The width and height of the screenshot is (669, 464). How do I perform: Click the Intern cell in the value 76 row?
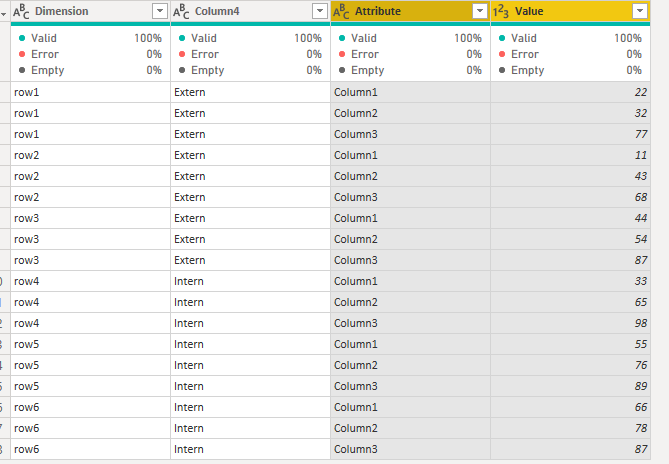click(x=250, y=365)
